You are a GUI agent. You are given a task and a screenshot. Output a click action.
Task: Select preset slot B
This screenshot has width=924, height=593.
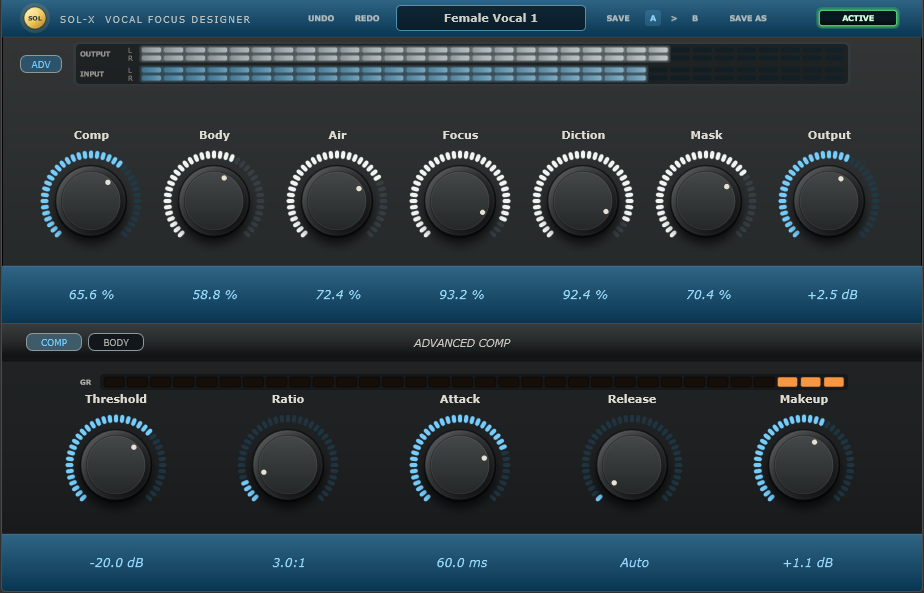[x=695, y=18]
